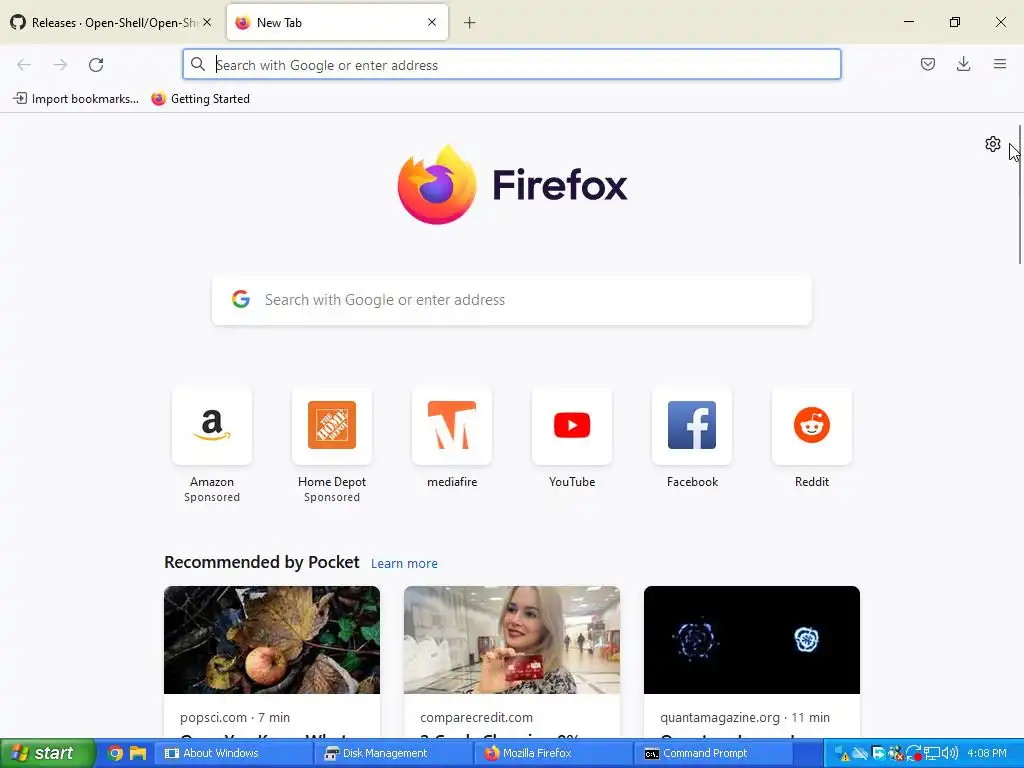Open the Downloads panel

point(963,64)
